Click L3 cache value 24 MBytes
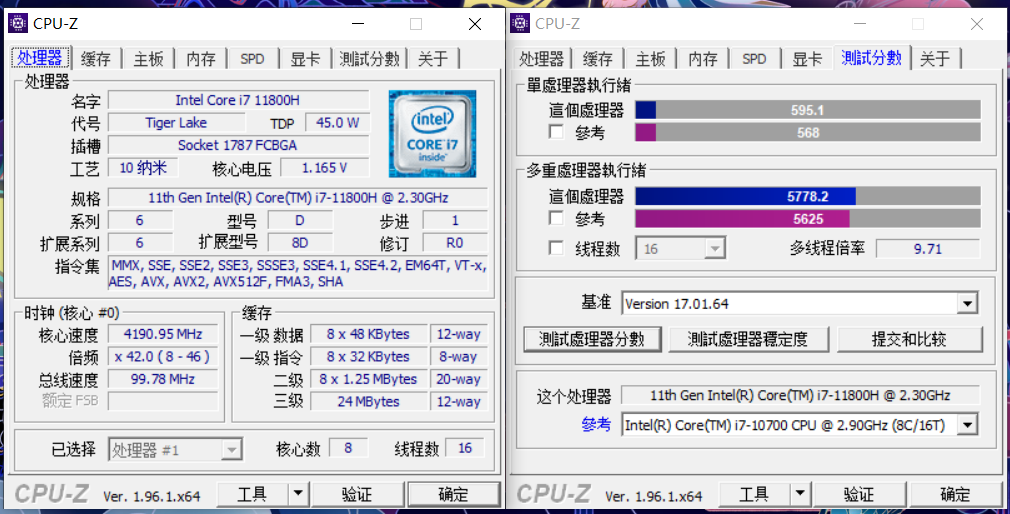The width and height of the screenshot is (1010, 514). tap(368, 401)
